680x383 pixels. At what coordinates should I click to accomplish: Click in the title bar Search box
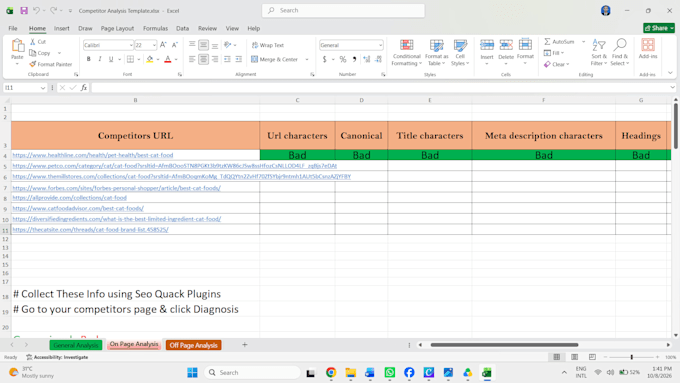pyautogui.click(x=343, y=10)
